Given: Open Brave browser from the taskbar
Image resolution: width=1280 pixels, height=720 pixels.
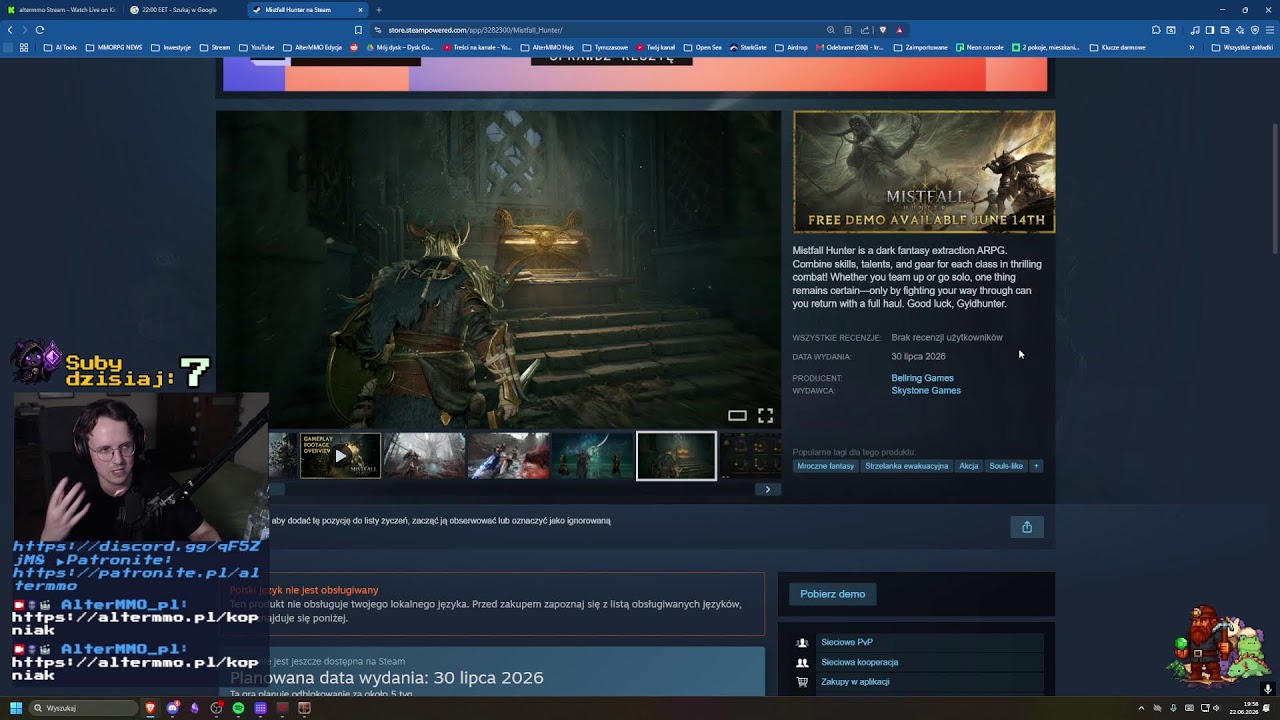Looking at the screenshot, I should [x=150, y=708].
